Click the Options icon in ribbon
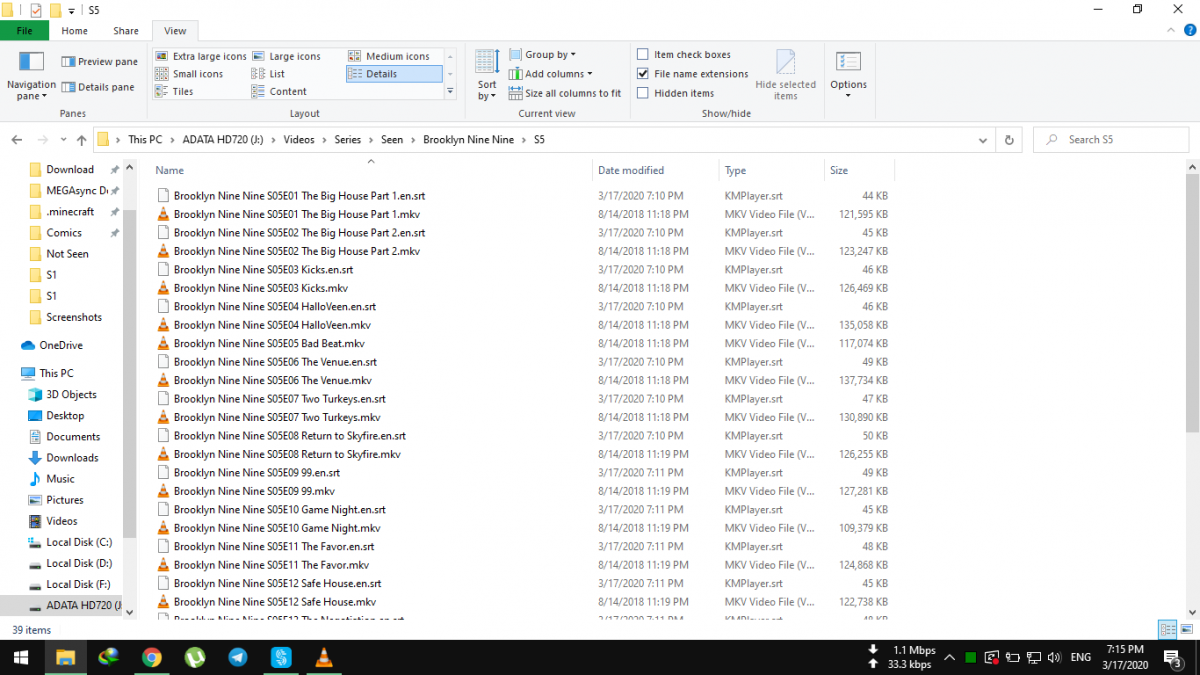This screenshot has width=1200, height=675. pos(848,65)
